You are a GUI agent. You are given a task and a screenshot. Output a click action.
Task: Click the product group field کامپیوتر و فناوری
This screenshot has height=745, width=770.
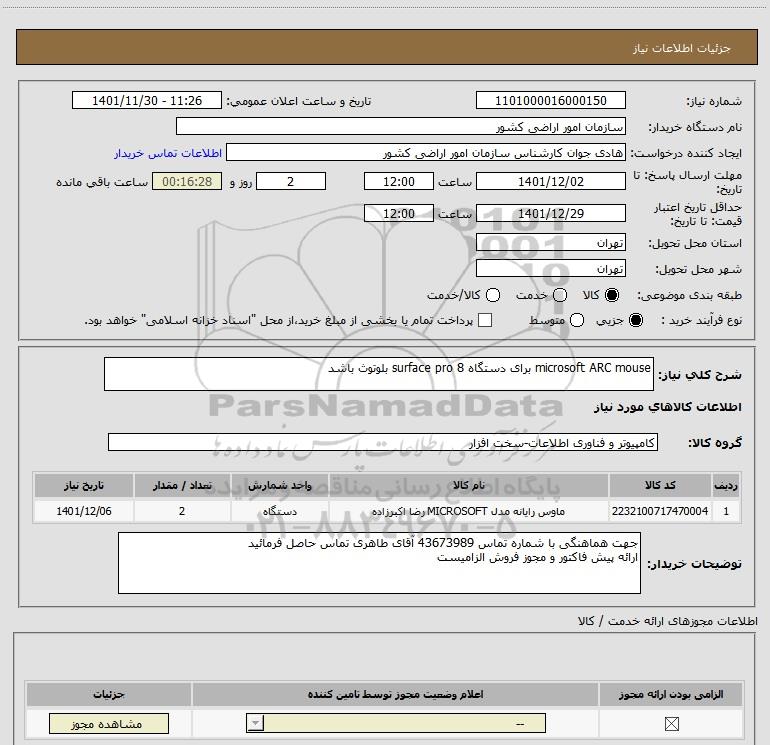click(383, 442)
